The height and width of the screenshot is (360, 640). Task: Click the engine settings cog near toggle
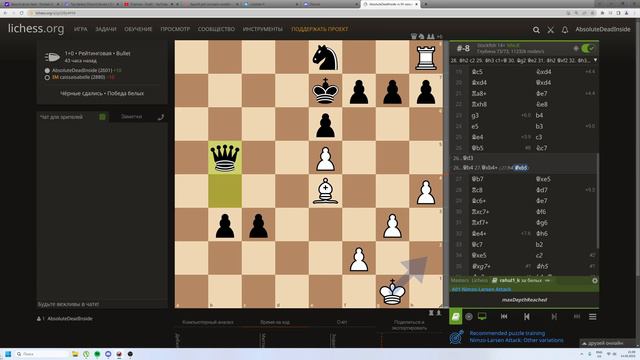point(576,48)
